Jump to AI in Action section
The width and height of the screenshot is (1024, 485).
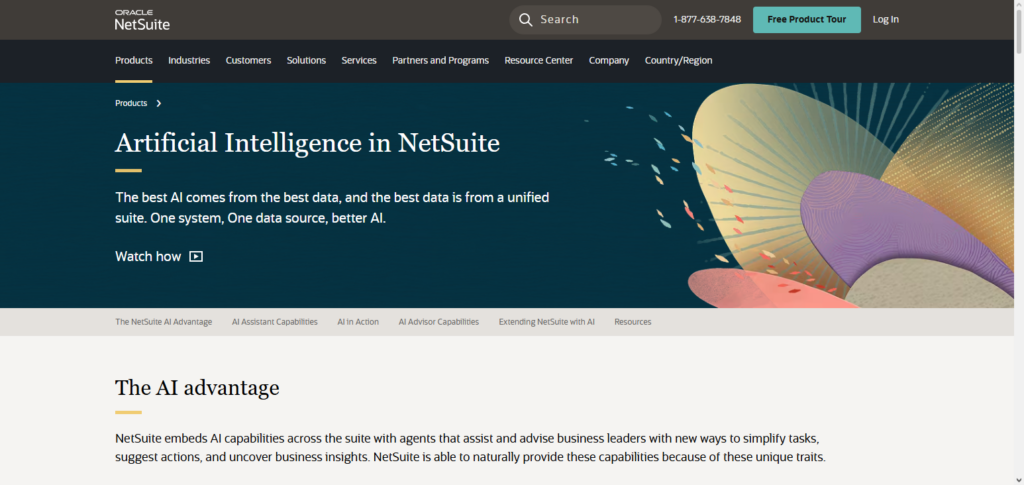pyautogui.click(x=358, y=322)
